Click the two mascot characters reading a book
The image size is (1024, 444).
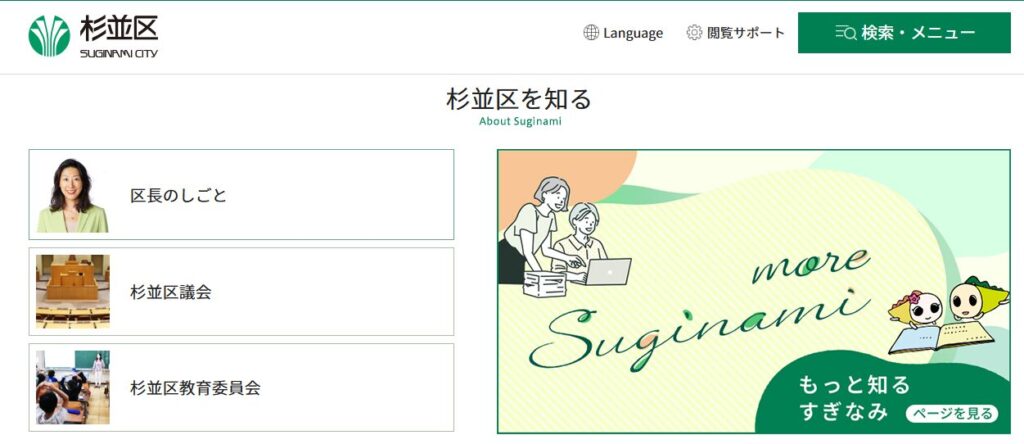pyautogui.click(x=948, y=315)
